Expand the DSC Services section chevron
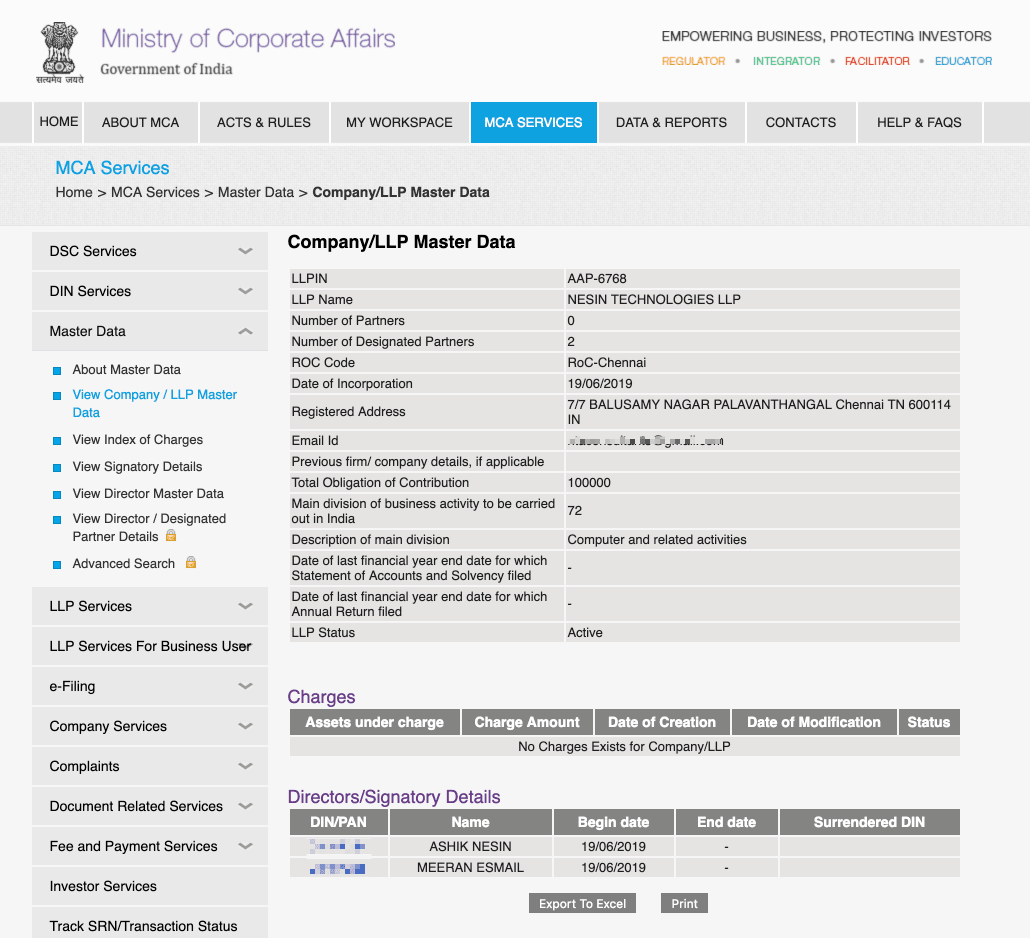 click(x=245, y=251)
